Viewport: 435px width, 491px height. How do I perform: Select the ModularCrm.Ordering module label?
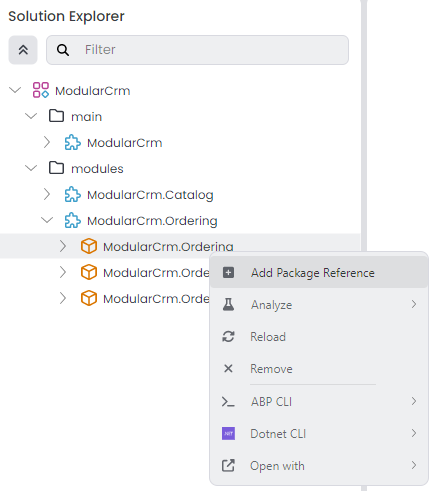pos(152,221)
